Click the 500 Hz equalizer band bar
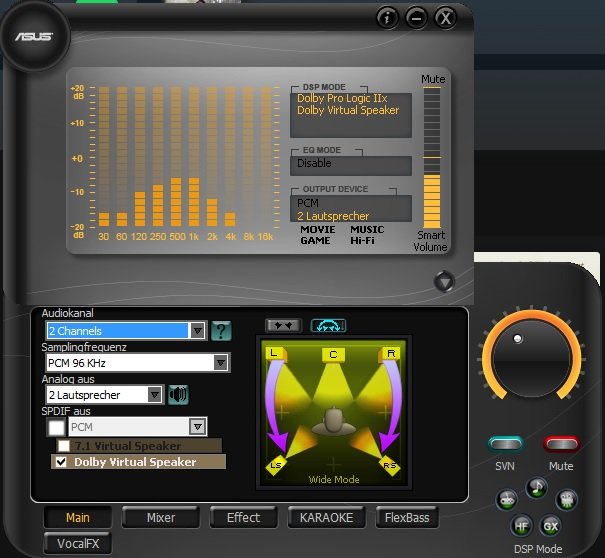This screenshot has width=605, height=558. pos(176,156)
